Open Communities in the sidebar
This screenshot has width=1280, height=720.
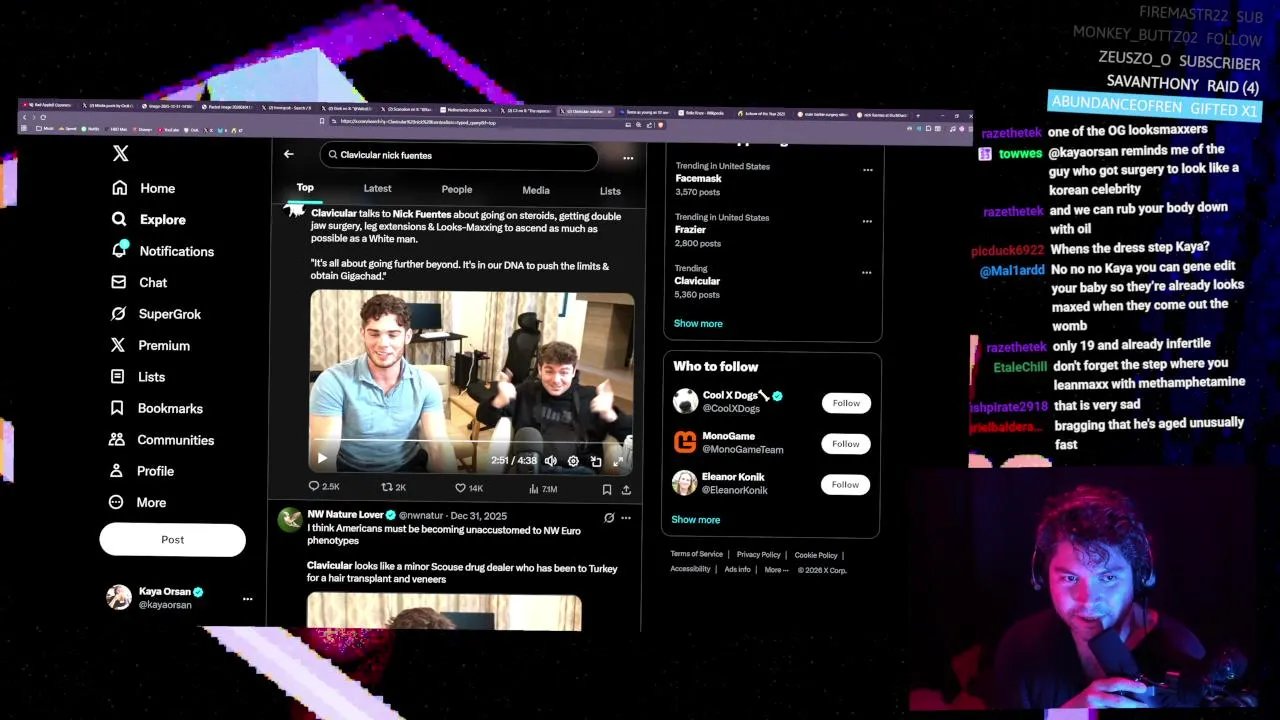tap(161, 440)
